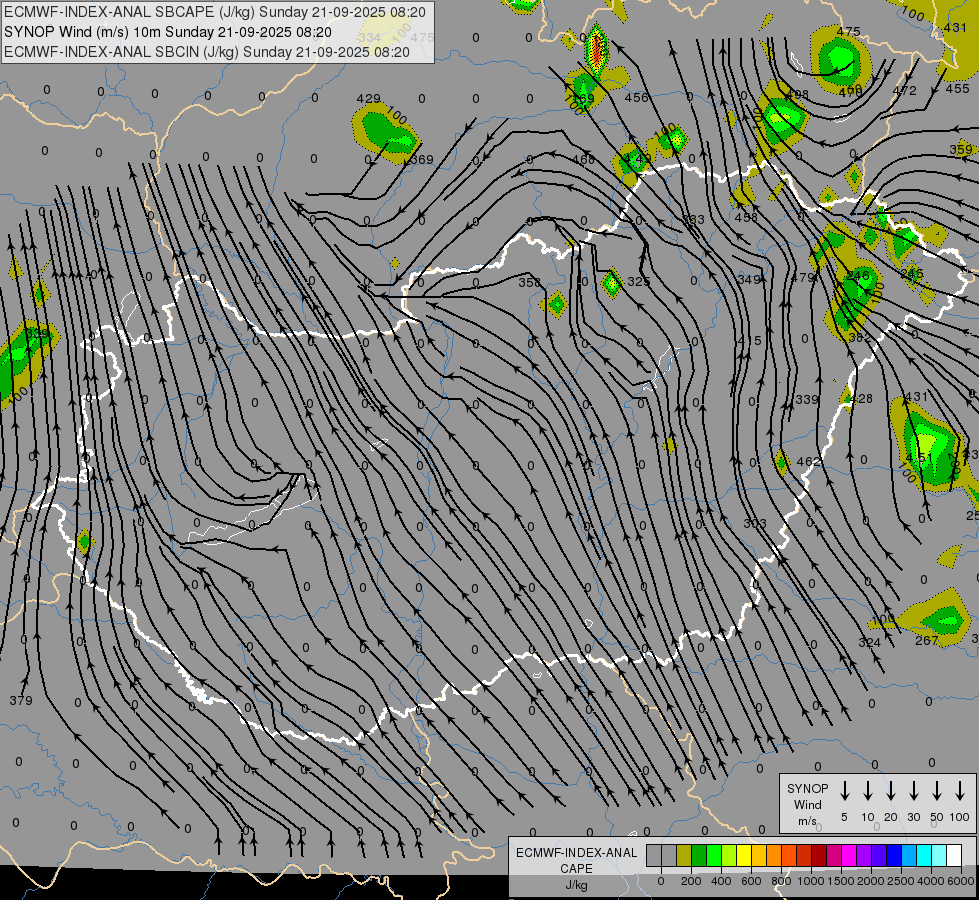Select the dark green CAPE legend swatch
This screenshot has width=979, height=900.
(699, 855)
